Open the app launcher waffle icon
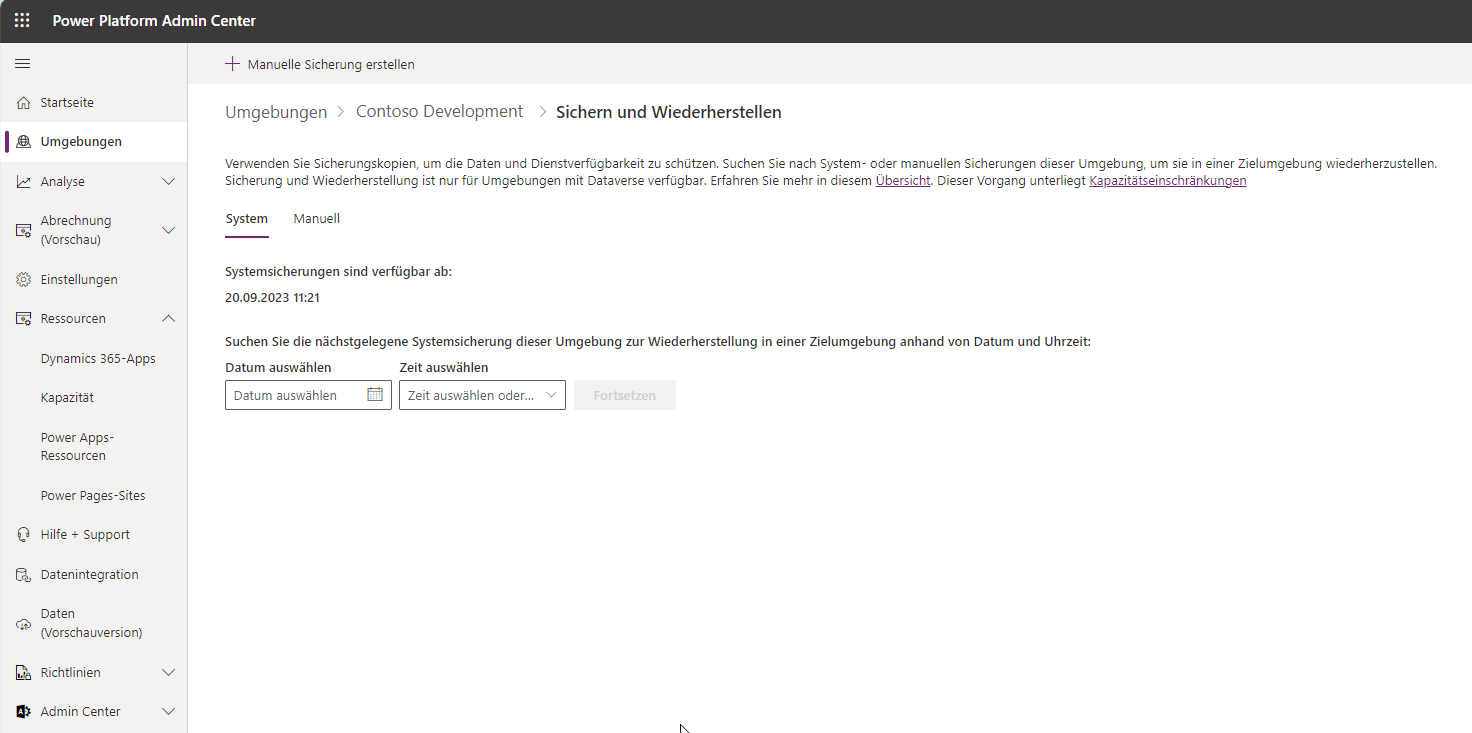The width and height of the screenshot is (1472, 733). (22, 21)
